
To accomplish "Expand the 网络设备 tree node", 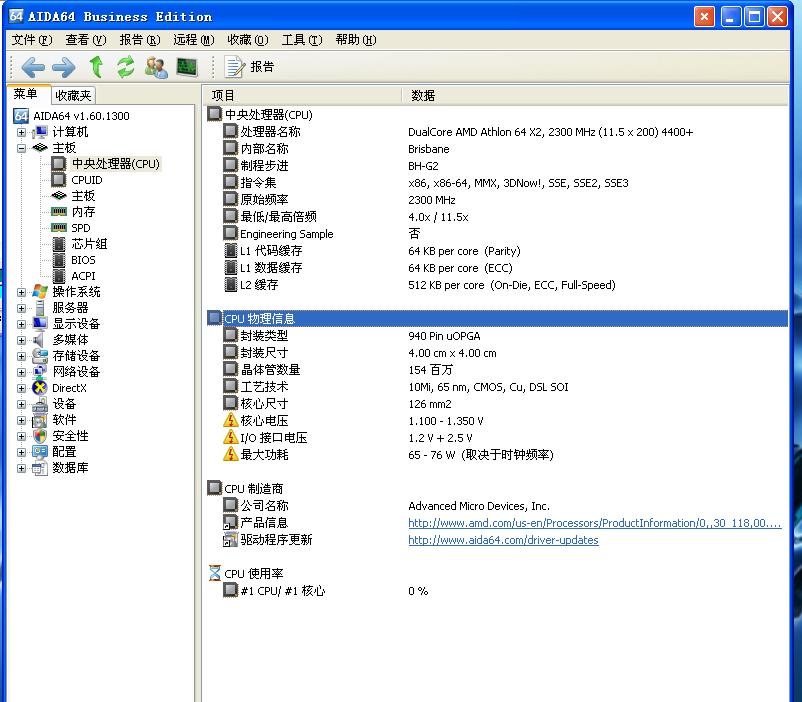I will (x=21, y=372).
